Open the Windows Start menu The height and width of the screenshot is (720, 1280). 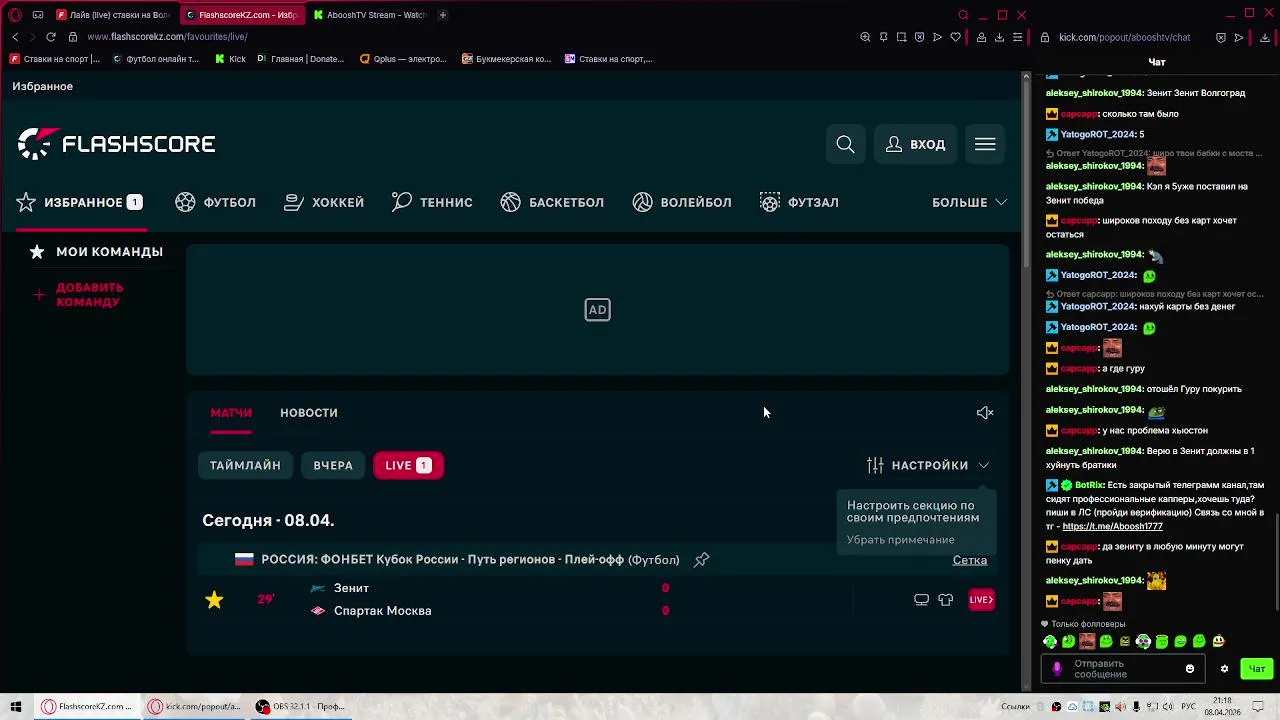pyautogui.click(x=15, y=707)
